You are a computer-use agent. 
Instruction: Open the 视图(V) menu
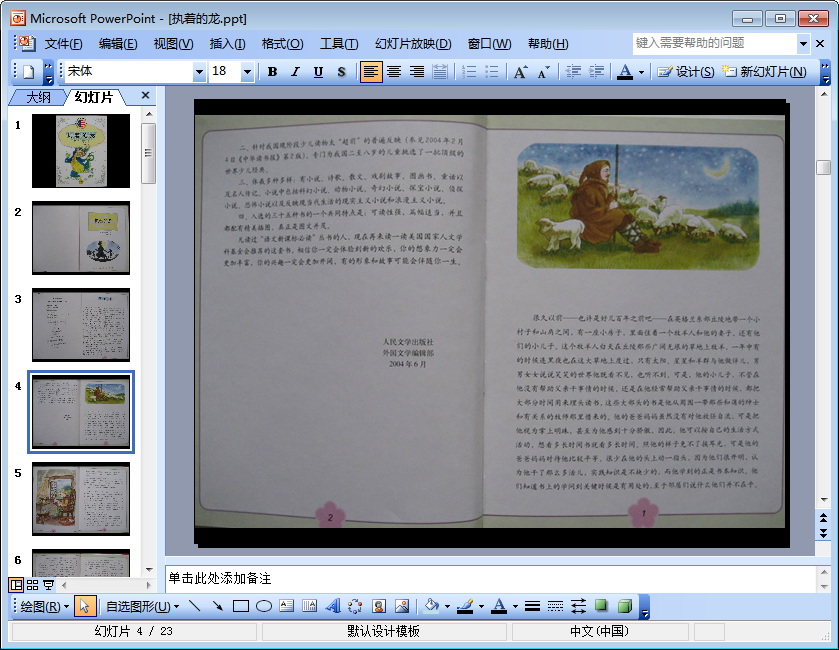coord(173,44)
